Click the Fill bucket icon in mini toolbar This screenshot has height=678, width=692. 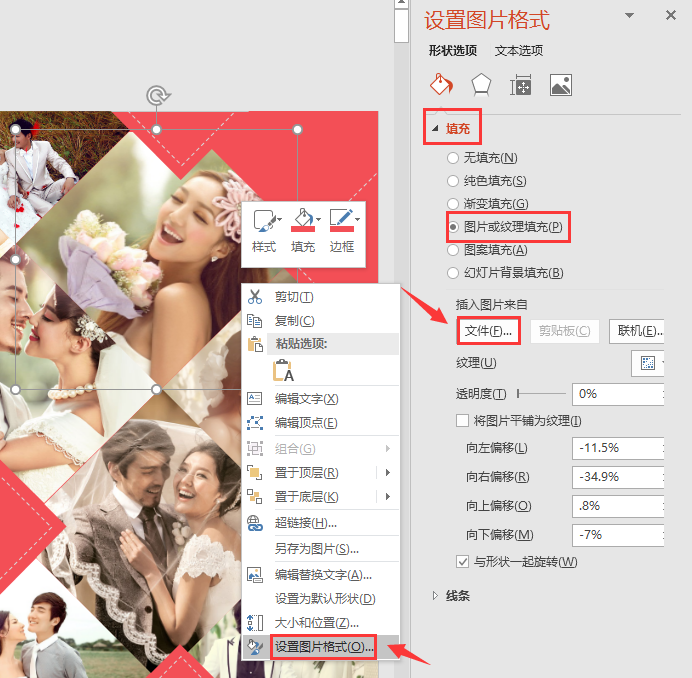[302, 220]
